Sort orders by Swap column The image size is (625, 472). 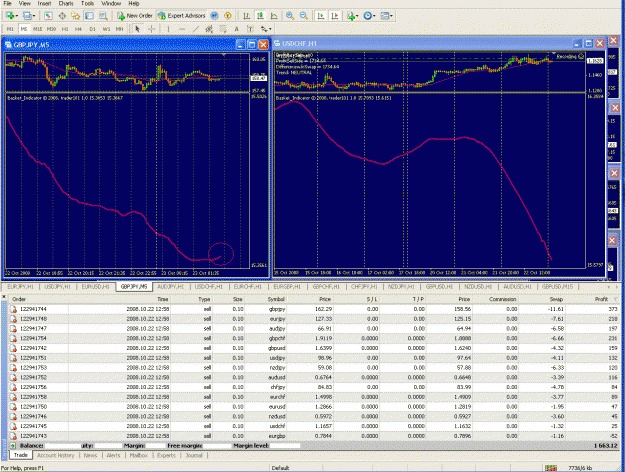coord(556,299)
